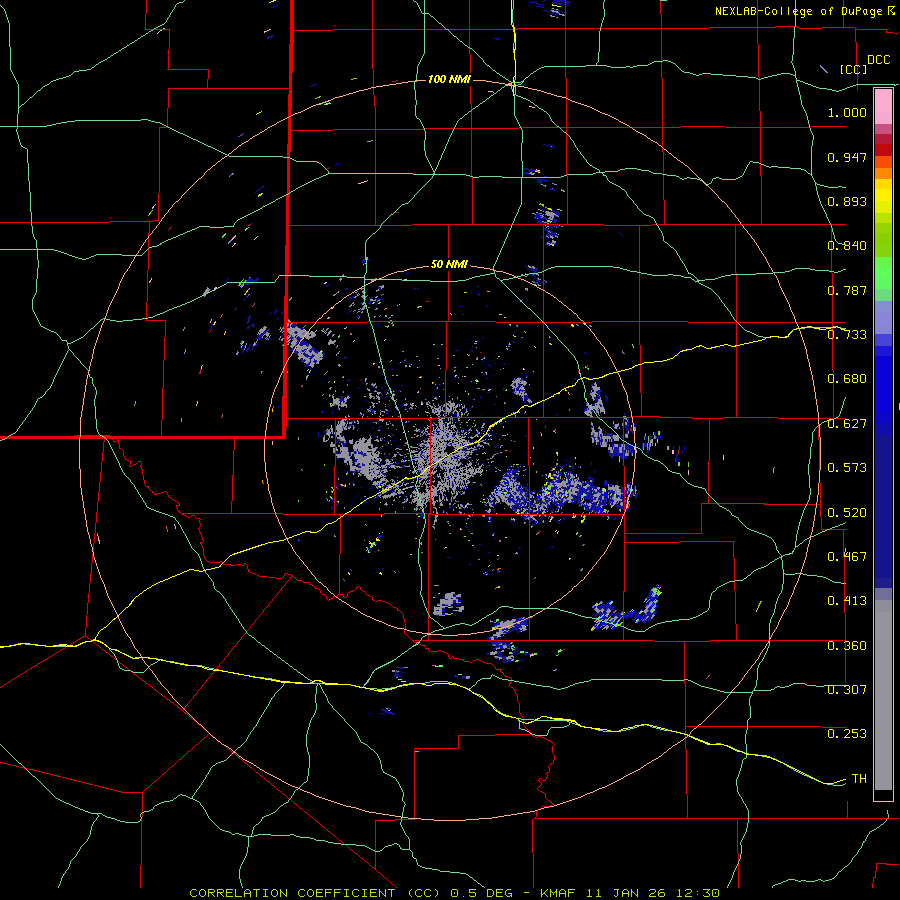This screenshot has height=900, width=900.
Task: Click the 0.520 scale value
Action: 847,512
